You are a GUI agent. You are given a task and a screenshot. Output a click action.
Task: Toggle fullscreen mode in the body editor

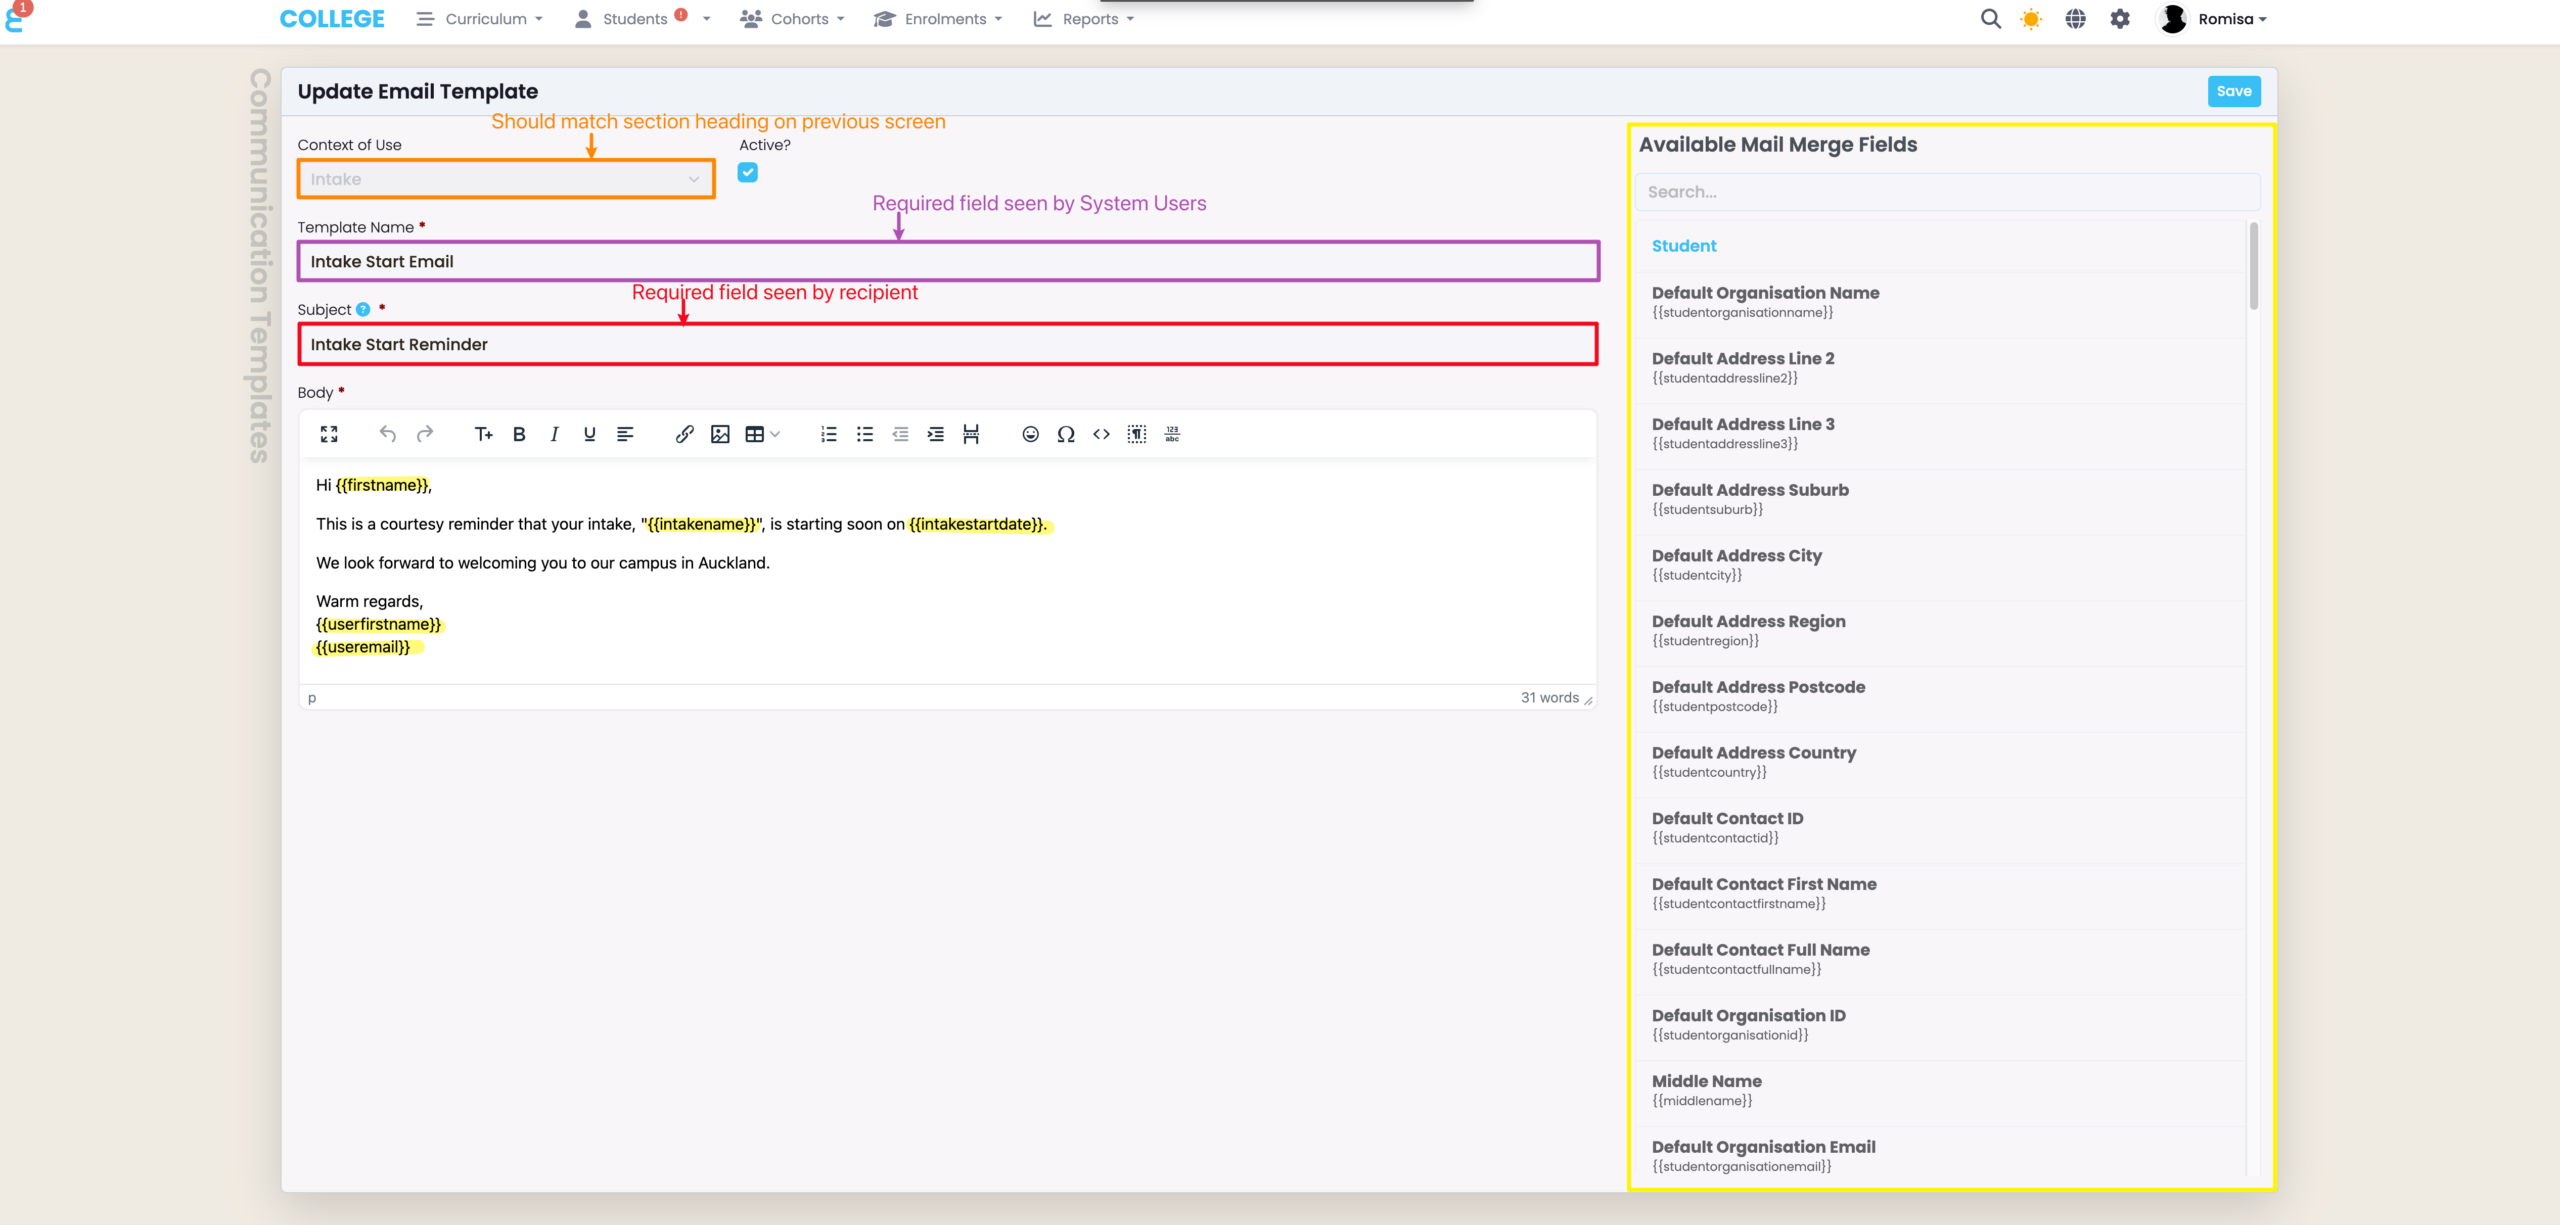pyautogui.click(x=329, y=434)
